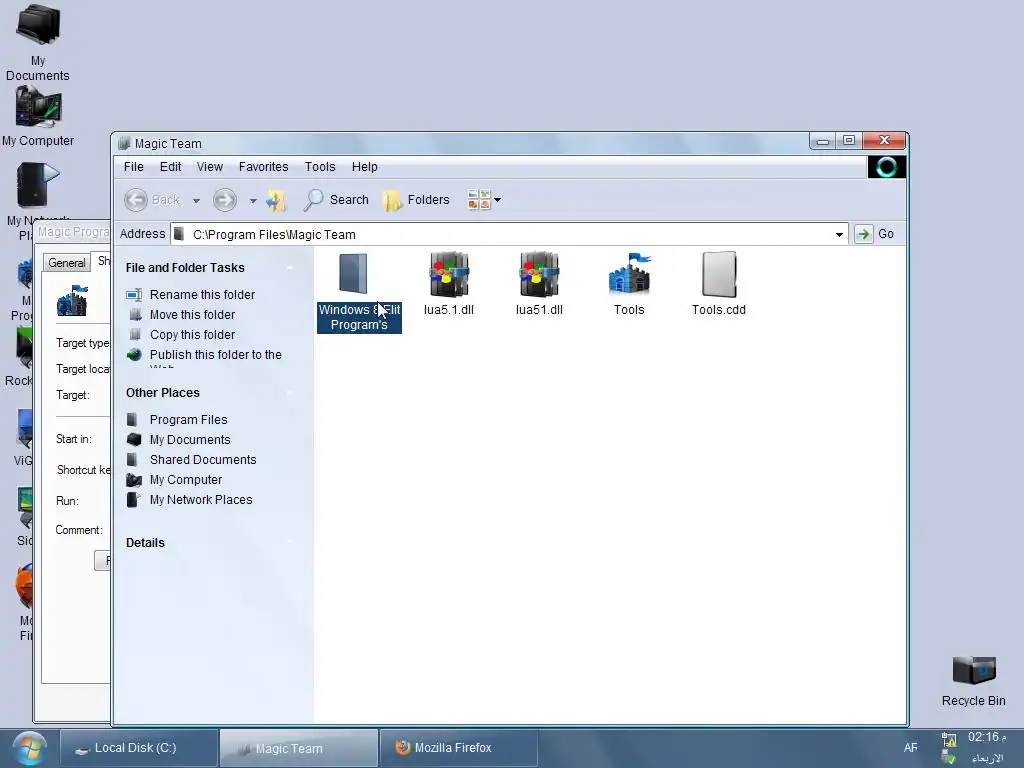Screen dimensions: 1024x768
Task: Collapse the Other Places section
Action: pos(290,392)
